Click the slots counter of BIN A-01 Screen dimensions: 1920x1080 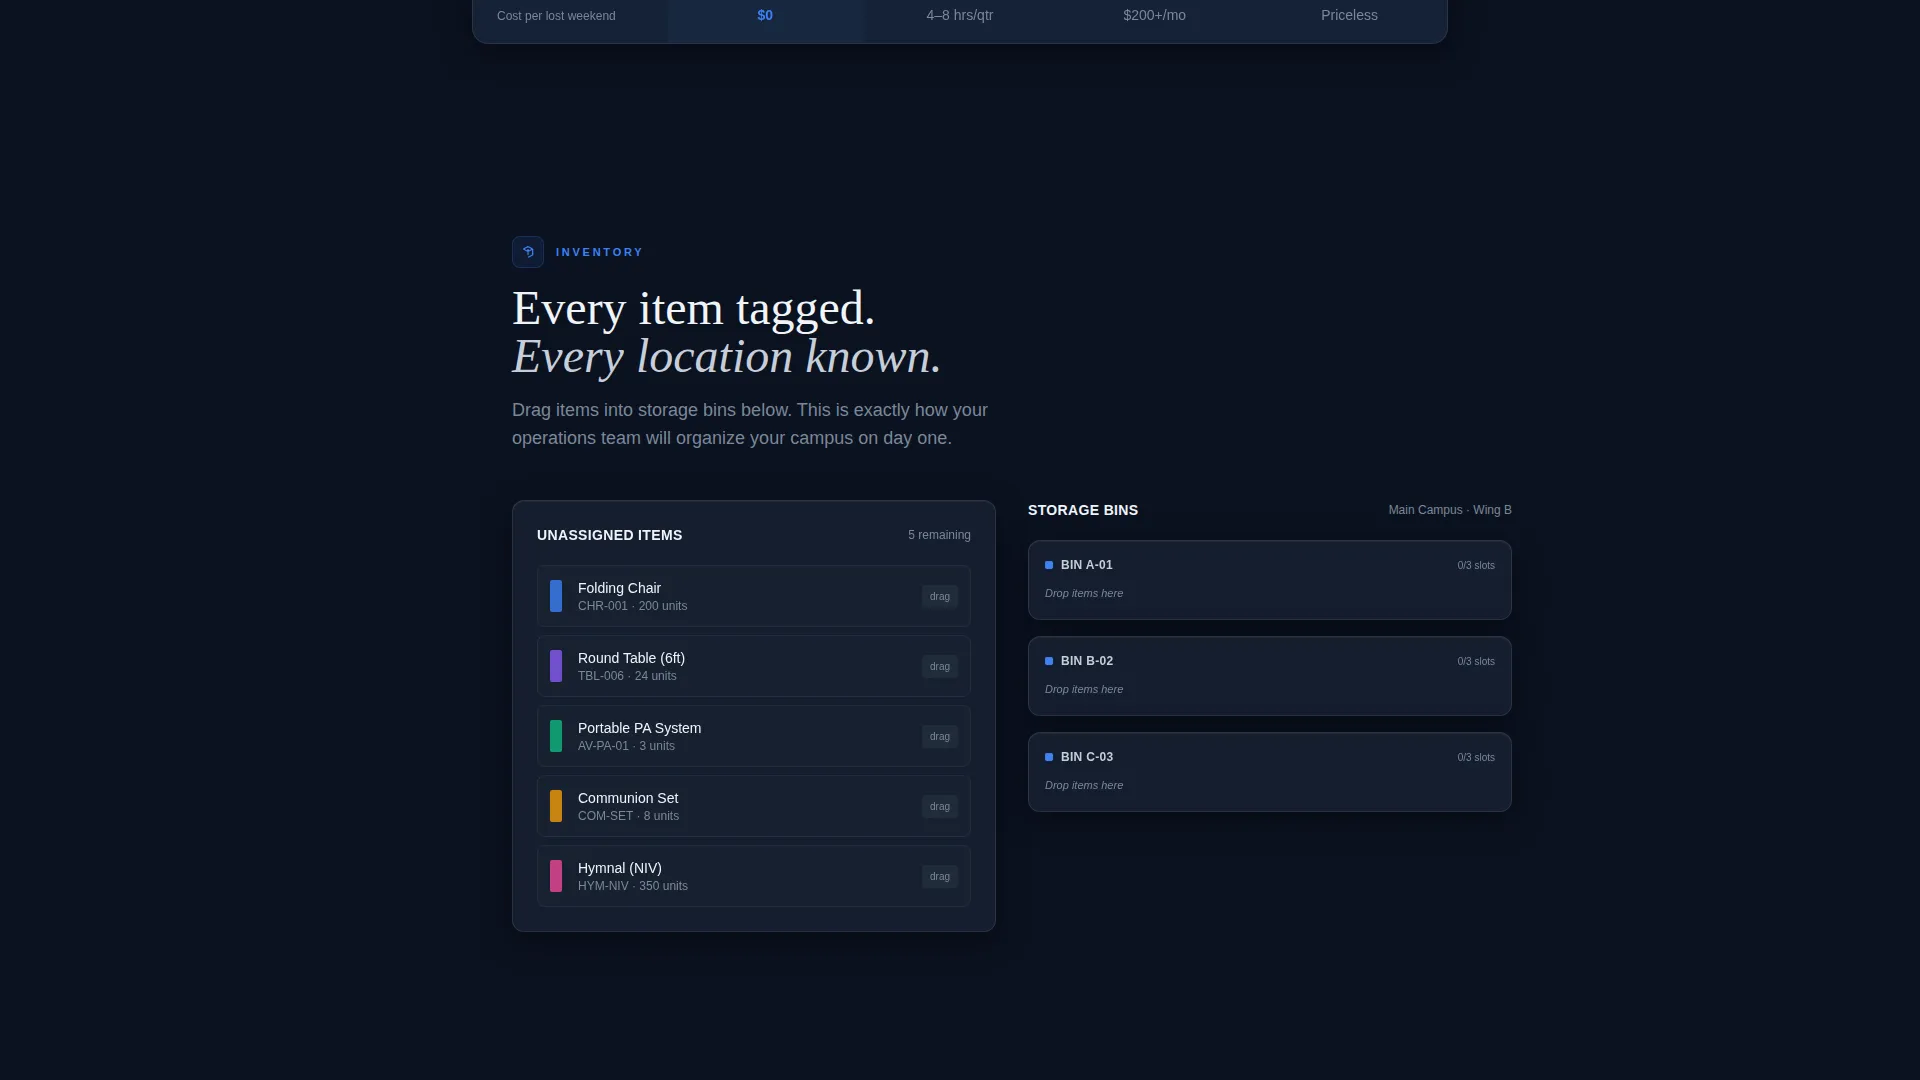[x=1476, y=566]
